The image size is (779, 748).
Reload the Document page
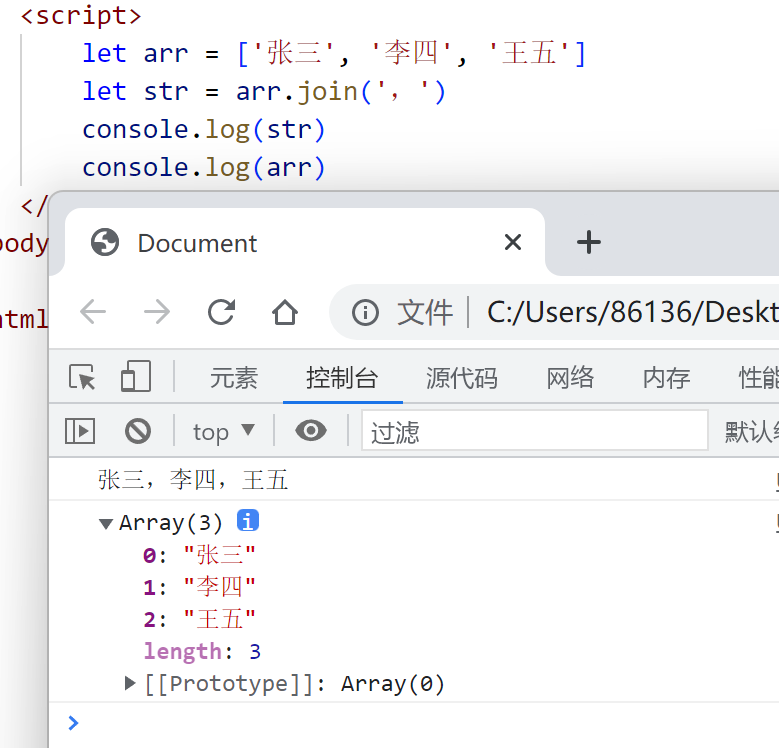pos(221,312)
